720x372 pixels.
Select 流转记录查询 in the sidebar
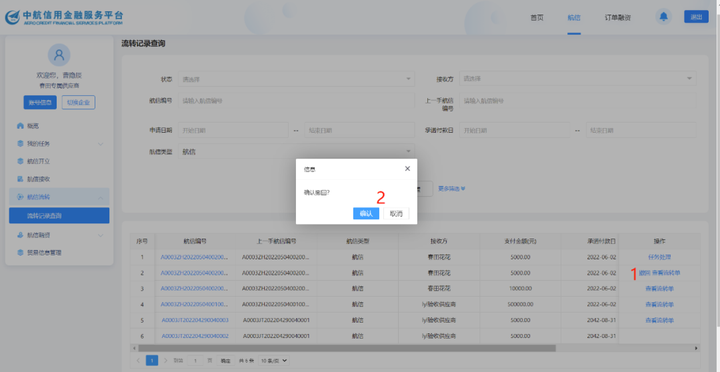click(x=59, y=215)
